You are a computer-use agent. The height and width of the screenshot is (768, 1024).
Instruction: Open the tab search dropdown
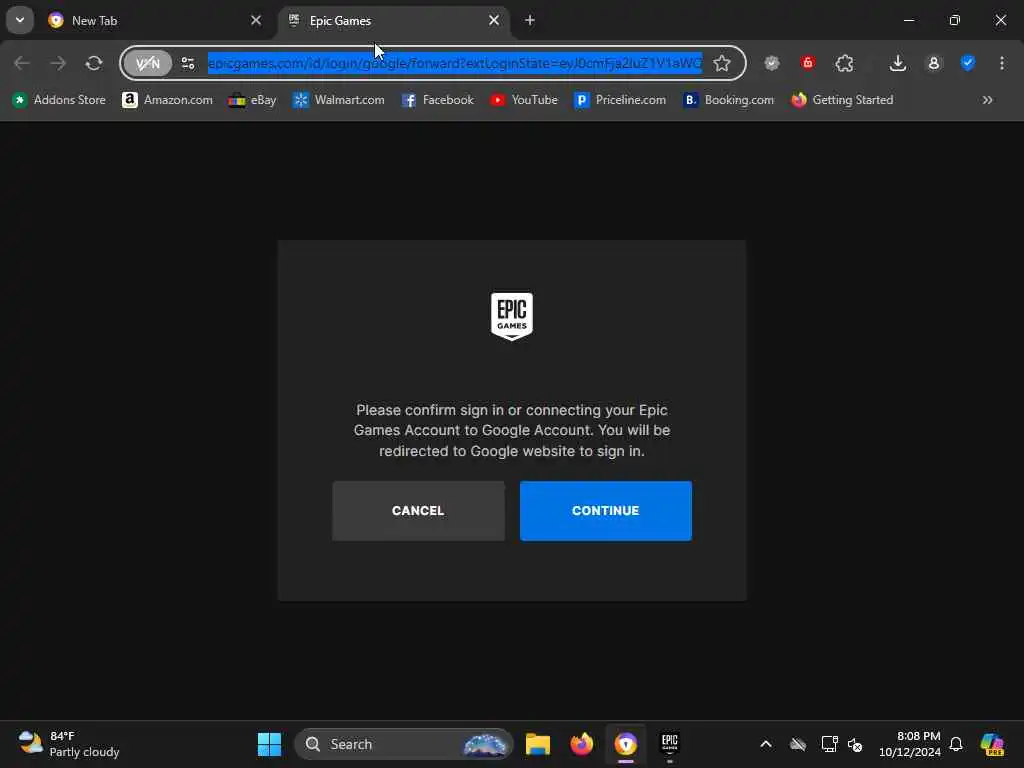click(x=20, y=20)
